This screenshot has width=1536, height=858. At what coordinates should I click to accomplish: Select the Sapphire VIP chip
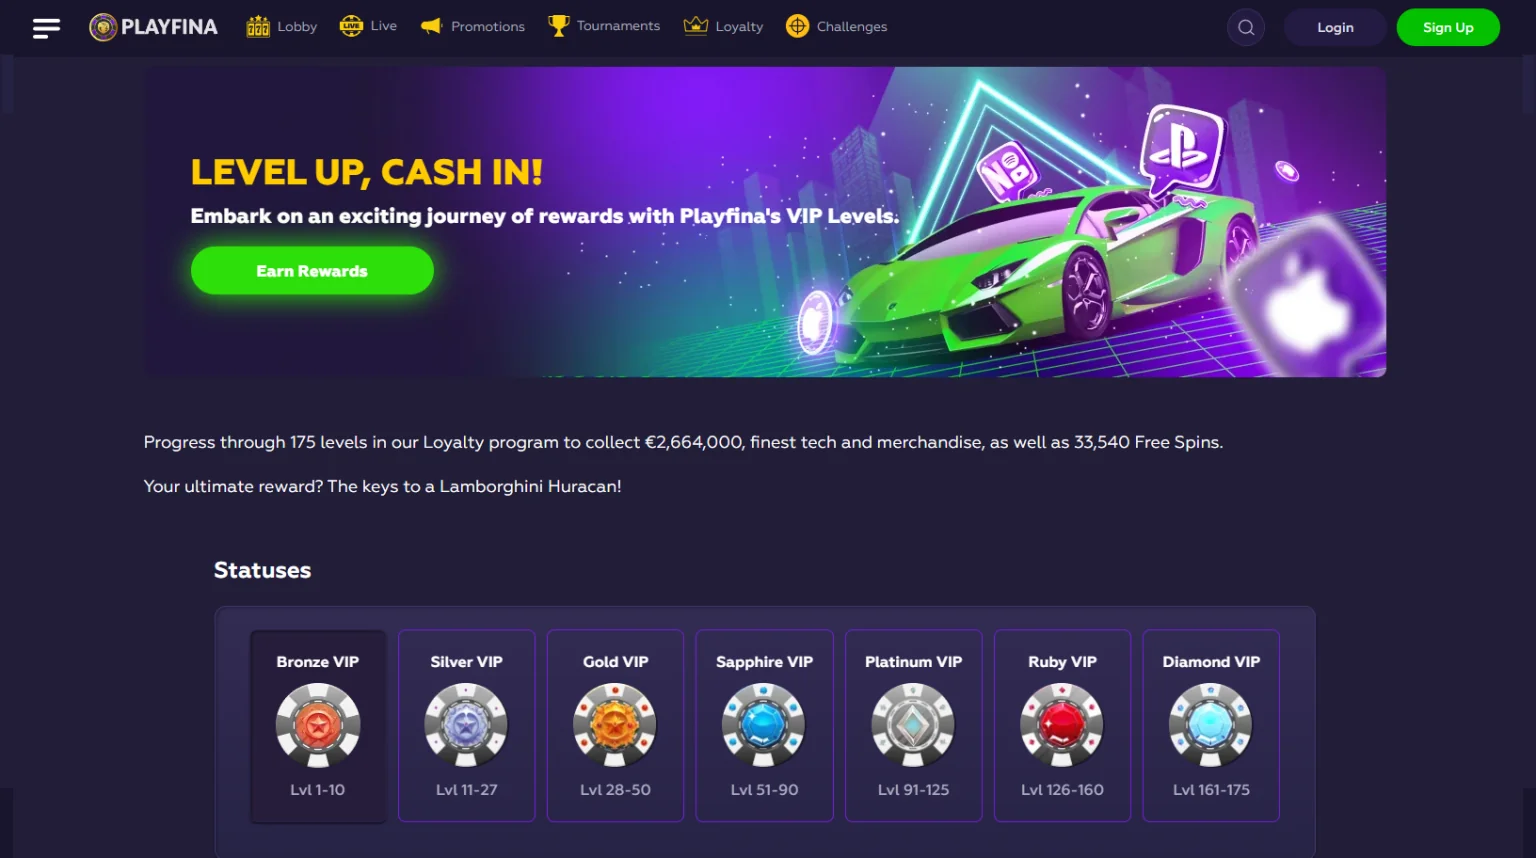tap(764, 724)
